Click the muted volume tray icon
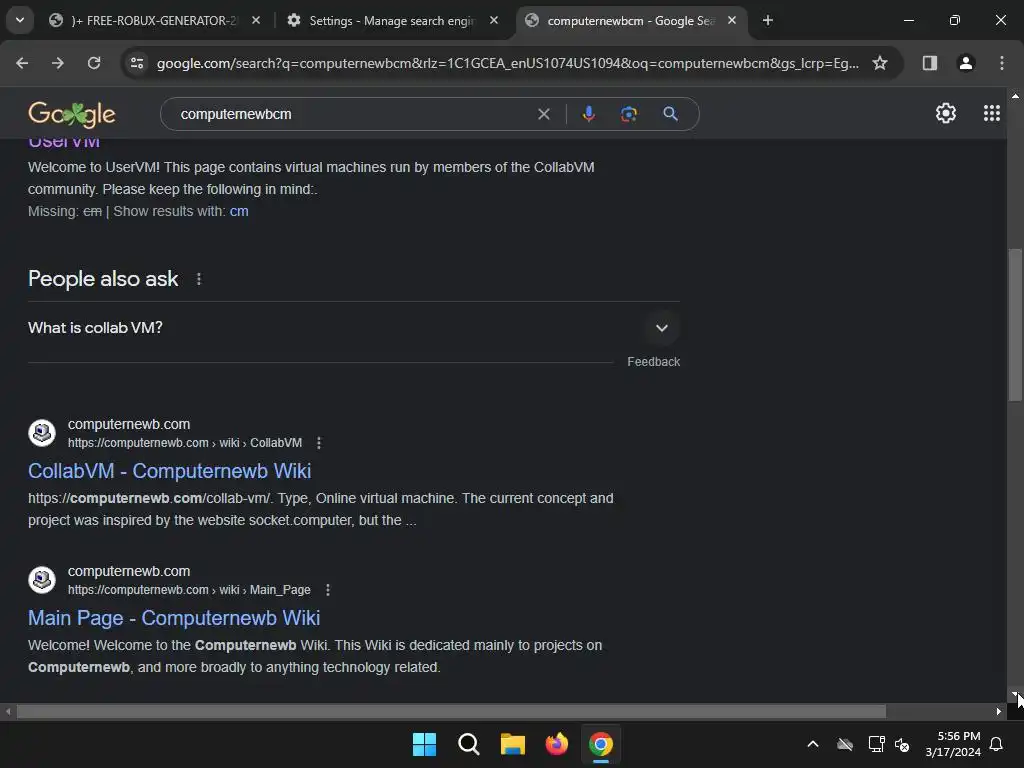The width and height of the screenshot is (1024, 768). [x=902, y=744]
